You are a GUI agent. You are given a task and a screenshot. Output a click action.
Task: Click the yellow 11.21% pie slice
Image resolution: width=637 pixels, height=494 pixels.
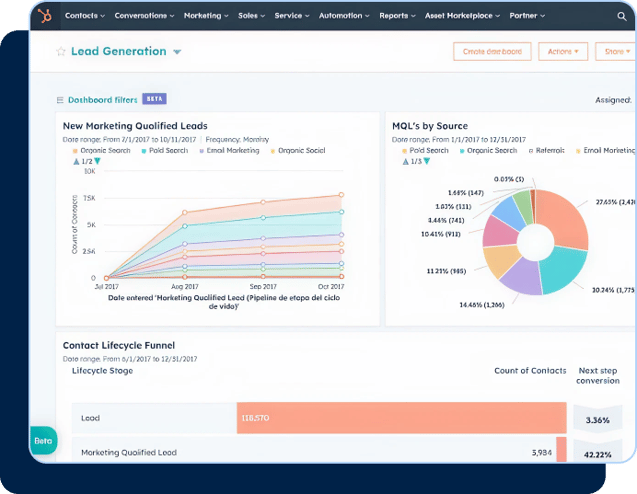click(500, 260)
